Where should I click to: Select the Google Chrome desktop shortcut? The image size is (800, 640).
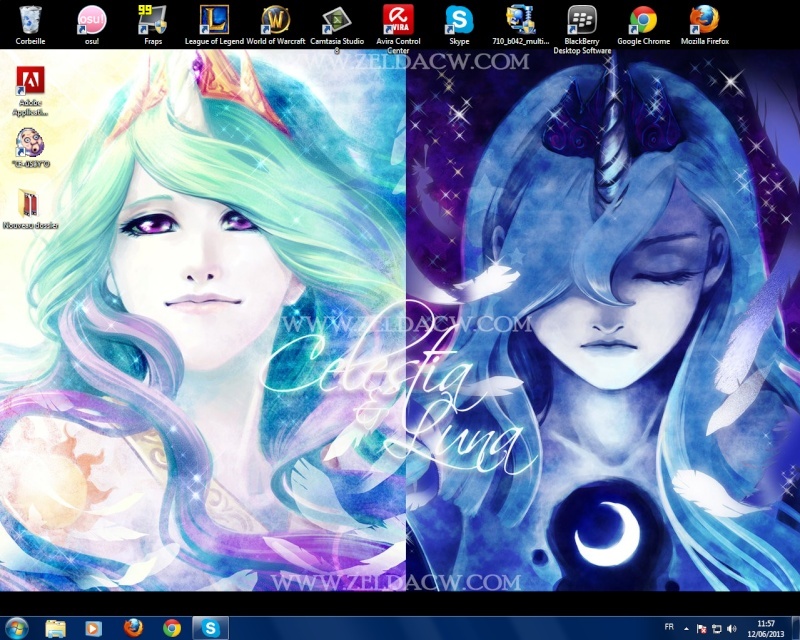(x=643, y=26)
